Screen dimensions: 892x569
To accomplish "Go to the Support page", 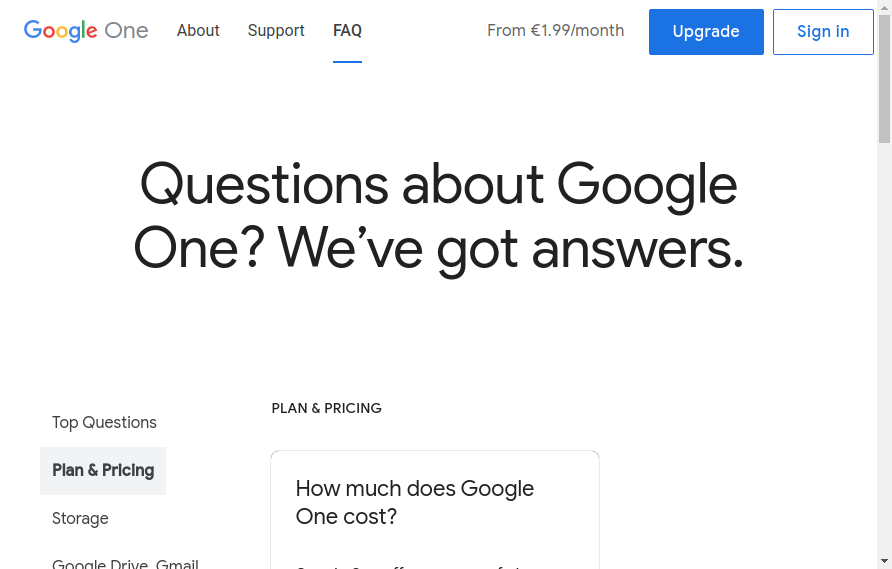I will [x=276, y=31].
